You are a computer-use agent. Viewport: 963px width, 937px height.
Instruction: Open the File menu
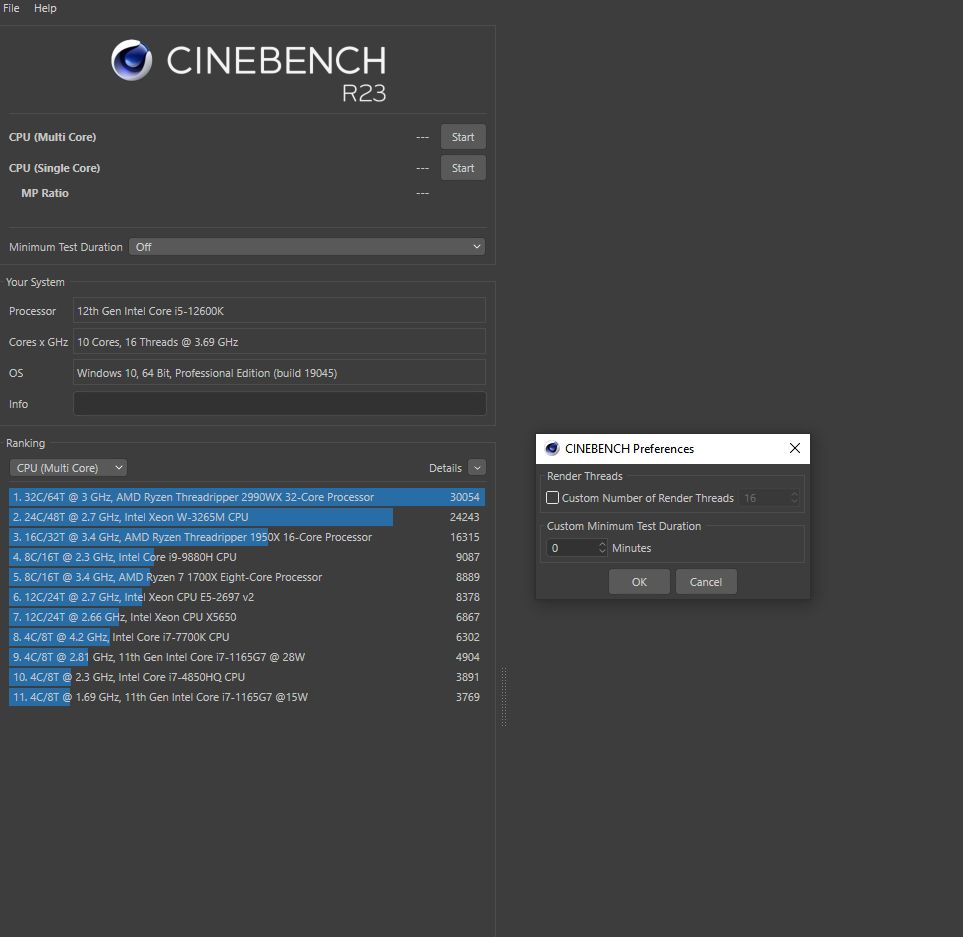pyautogui.click(x=11, y=8)
